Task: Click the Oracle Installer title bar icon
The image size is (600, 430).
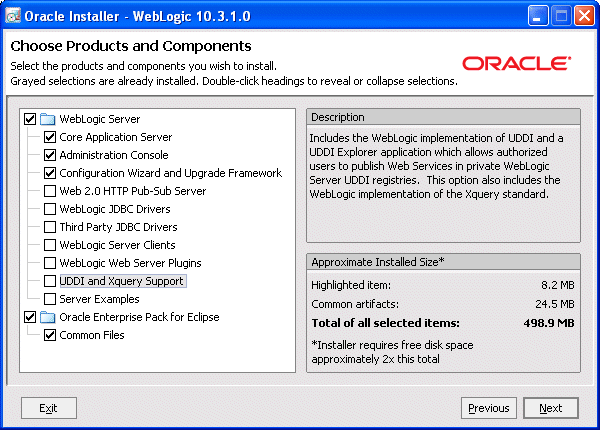Action: click(13, 16)
